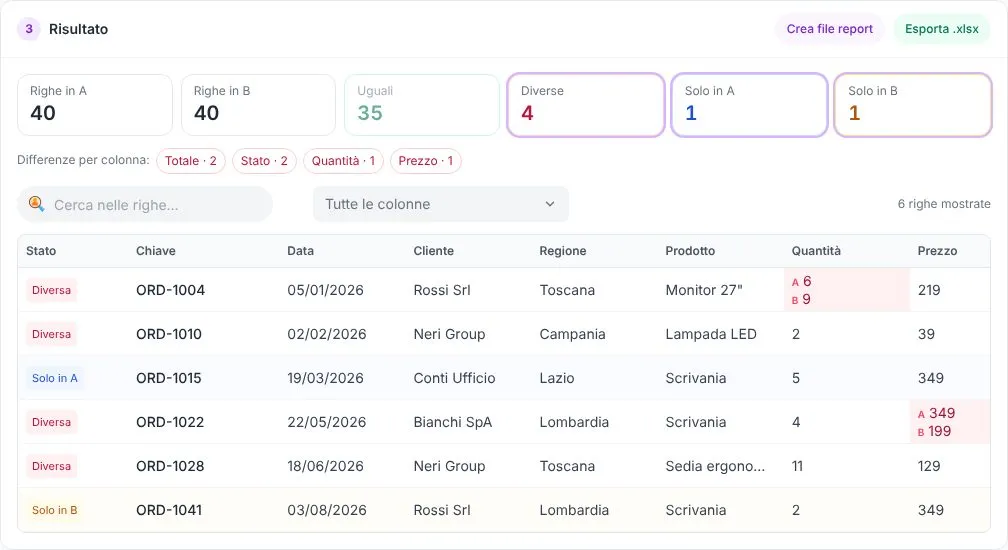Toggle the Solo in B filter card
The height and width of the screenshot is (550, 1008).
pyautogui.click(x=913, y=105)
